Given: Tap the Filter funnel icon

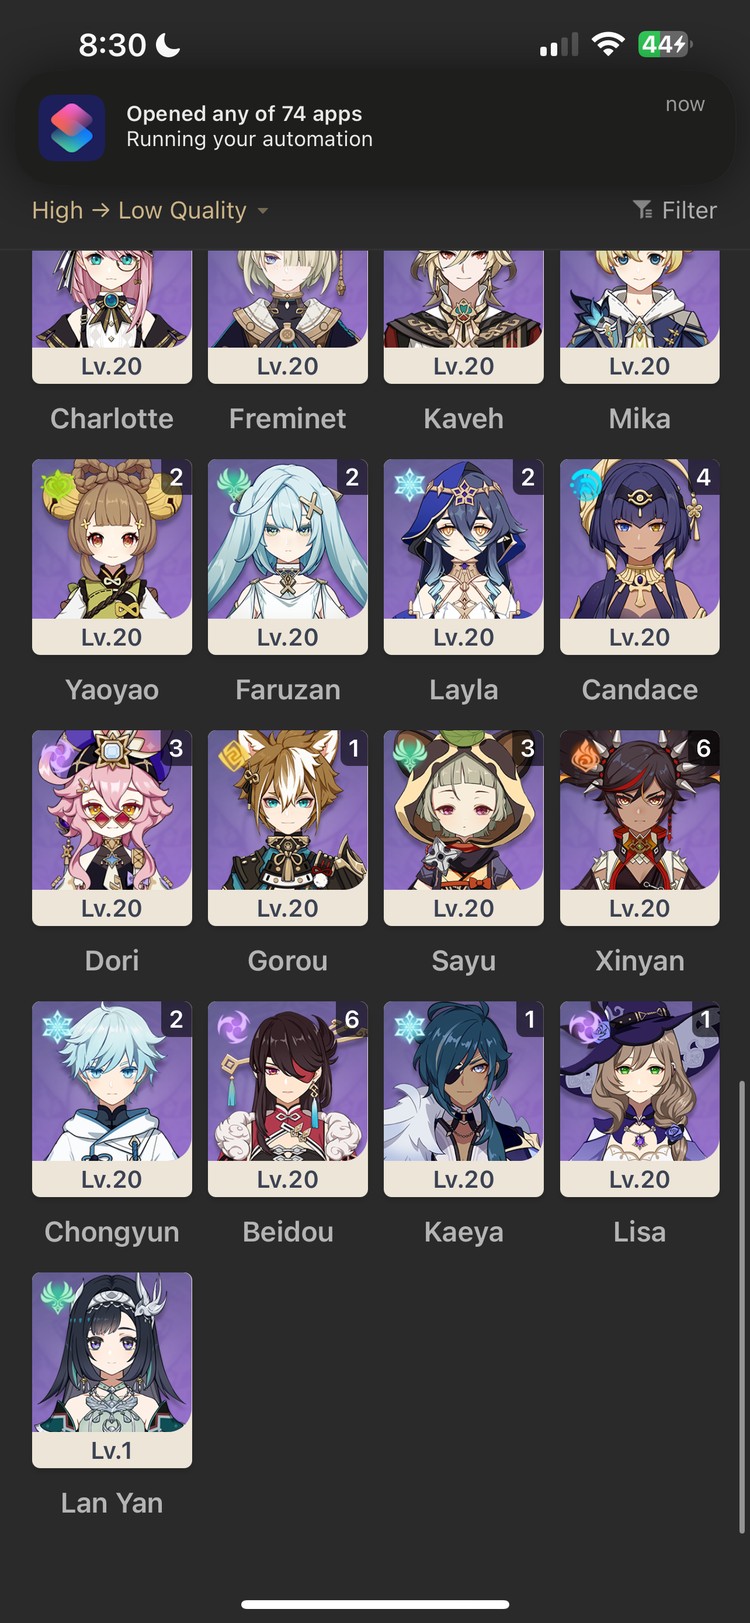Looking at the screenshot, I should [x=643, y=209].
